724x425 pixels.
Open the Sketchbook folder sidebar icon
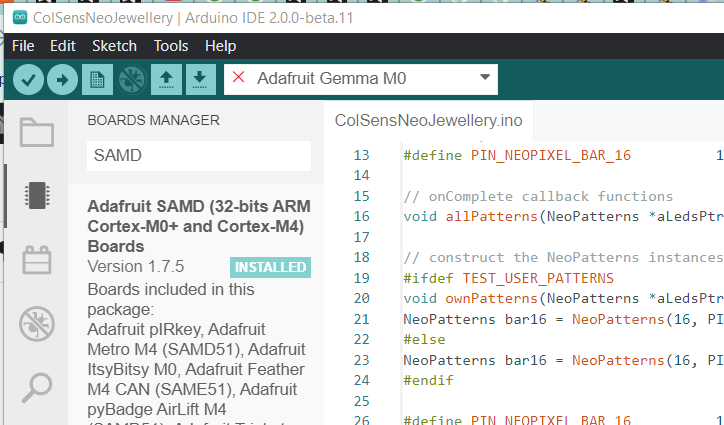pyautogui.click(x=37, y=132)
